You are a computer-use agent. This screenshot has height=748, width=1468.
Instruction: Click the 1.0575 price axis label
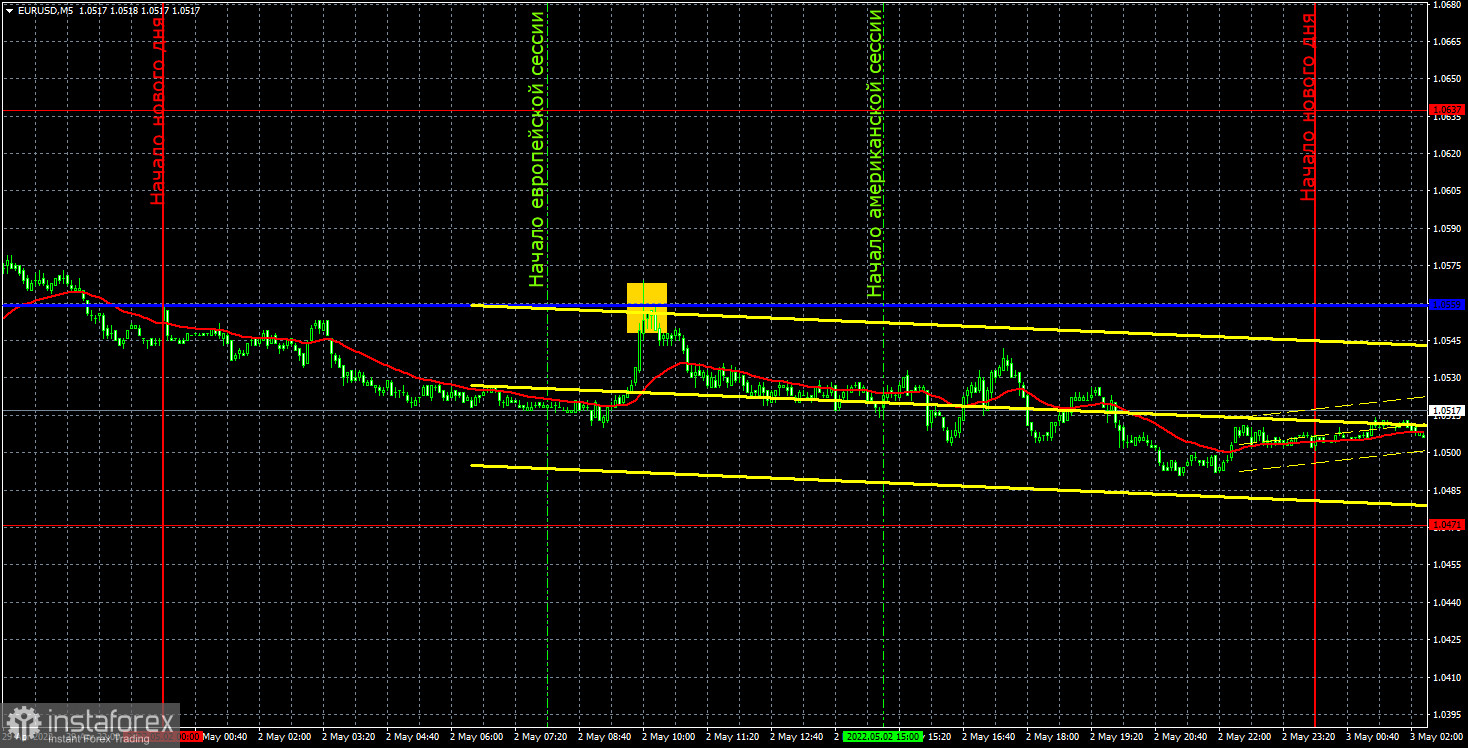(x=1446, y=265)
